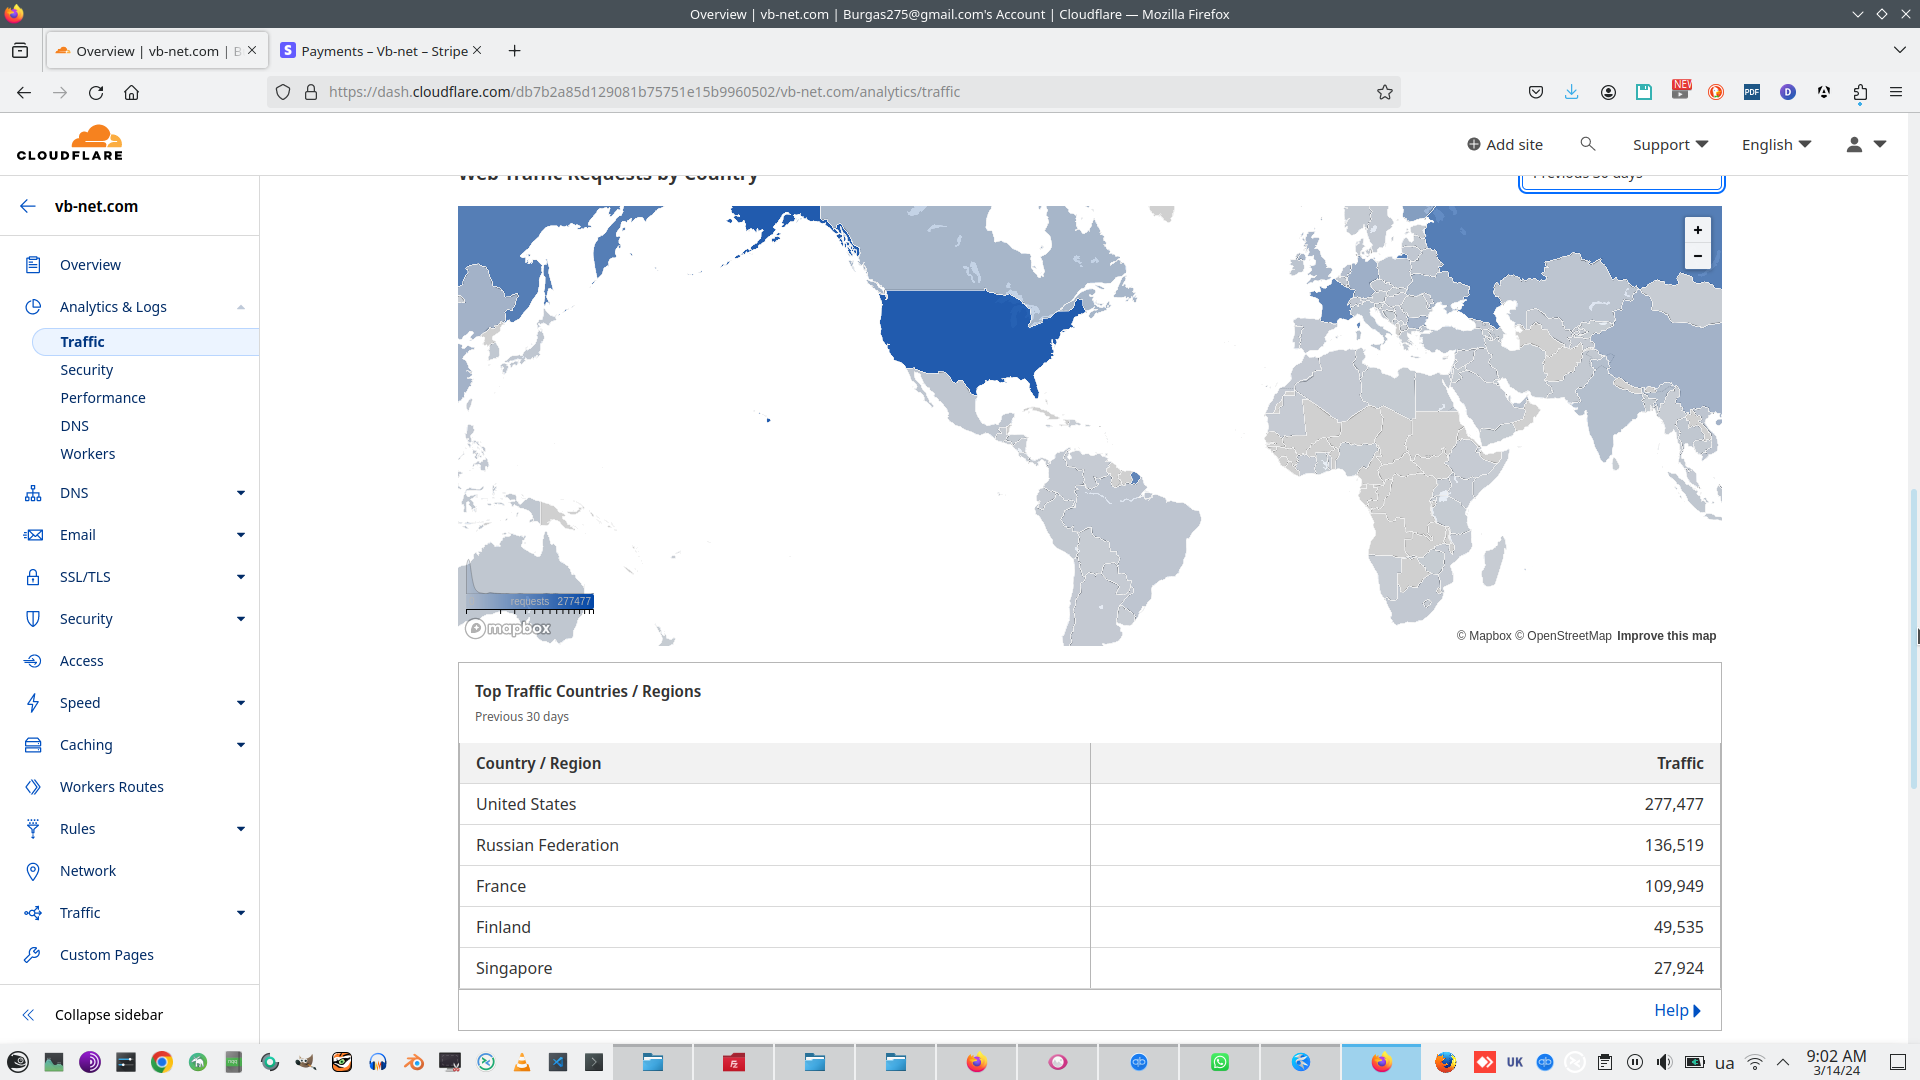Click back arrow next to vb-net.com

(x=28, y=206)
